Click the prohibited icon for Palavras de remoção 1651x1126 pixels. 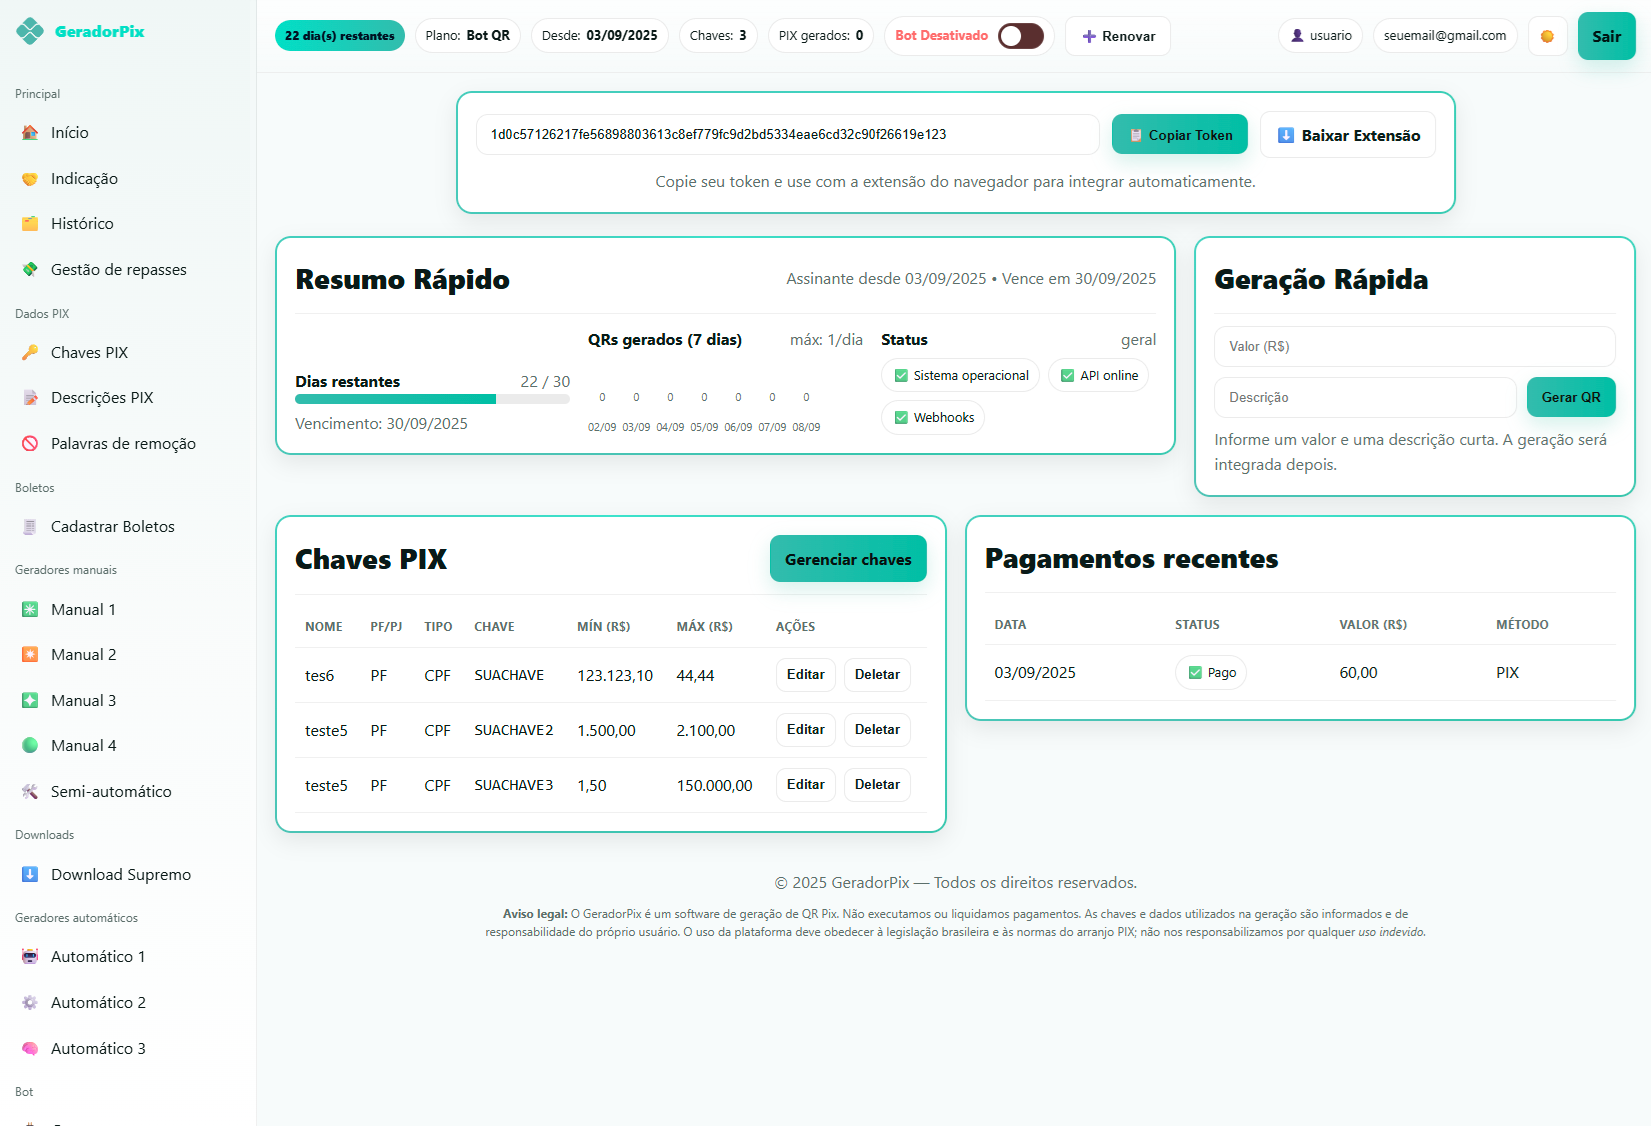[30, 444]
